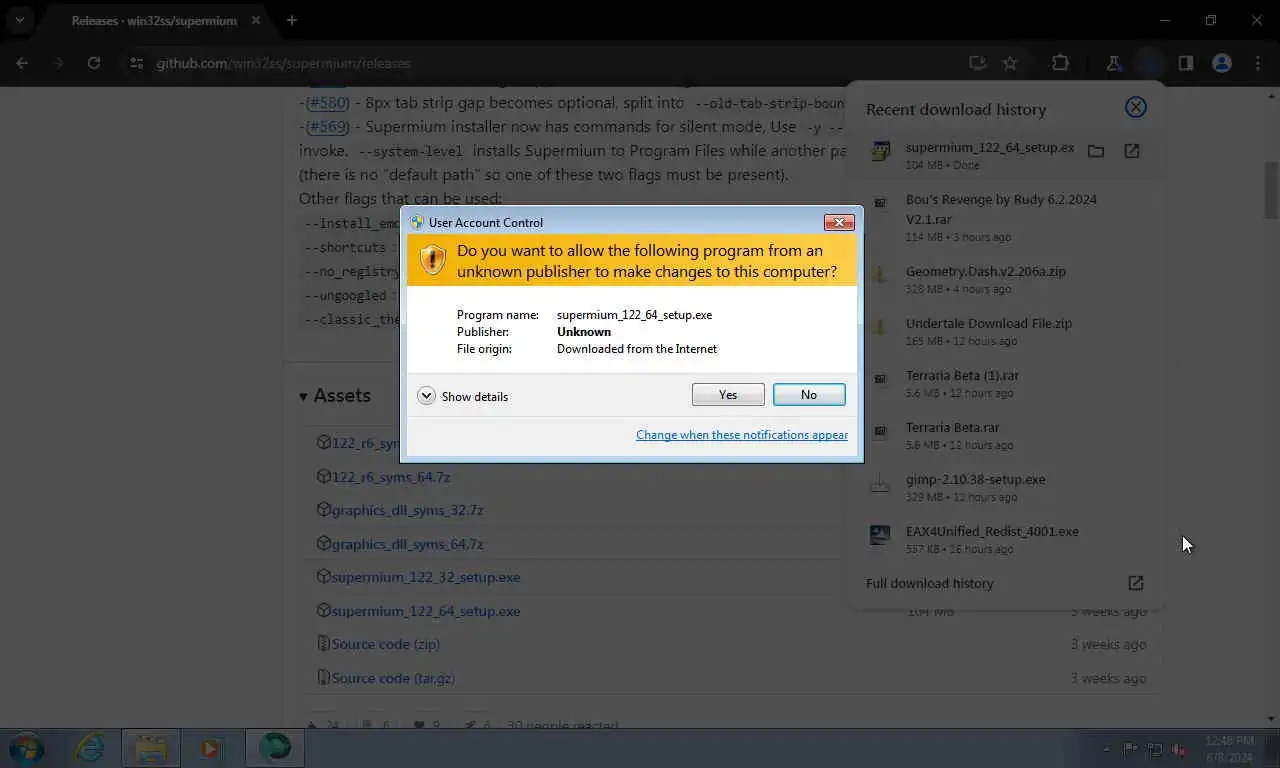Click the install app icon in address bar

977,63
